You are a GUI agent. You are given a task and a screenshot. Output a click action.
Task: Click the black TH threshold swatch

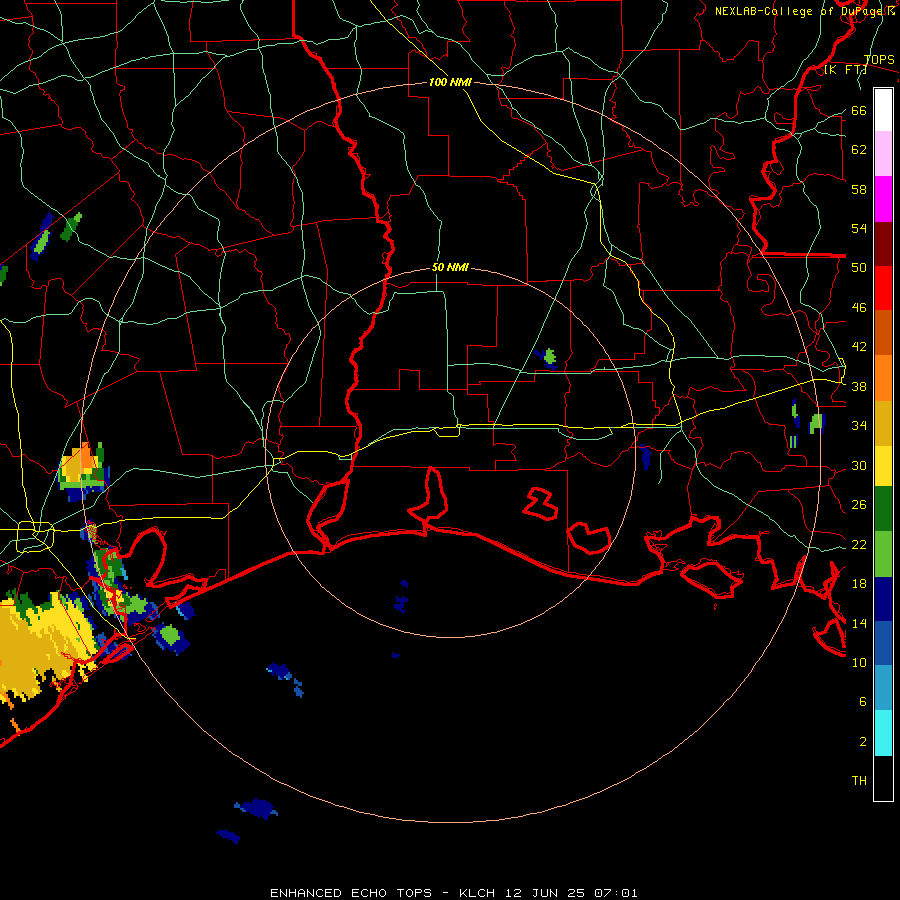pyautogui.click(x=883, y=778)
